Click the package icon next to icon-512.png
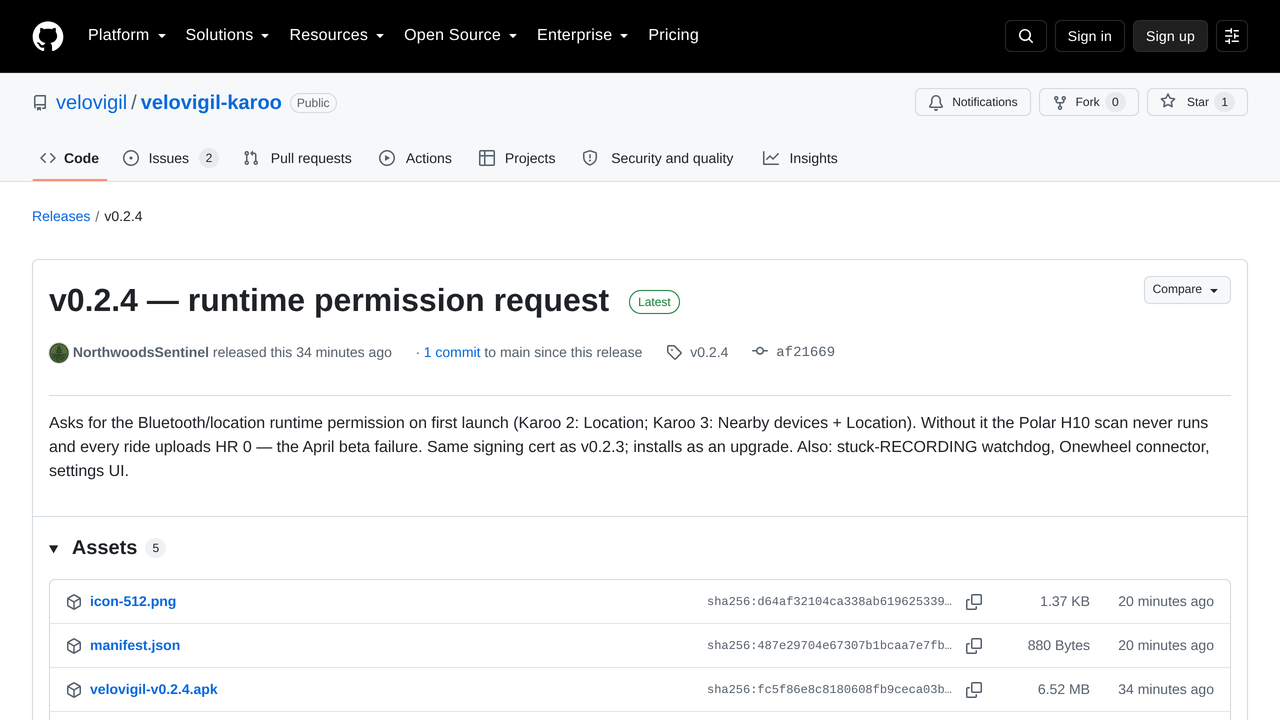Image resolution: width=1280 pixels, height=720 pixels. tap(74, 602)
